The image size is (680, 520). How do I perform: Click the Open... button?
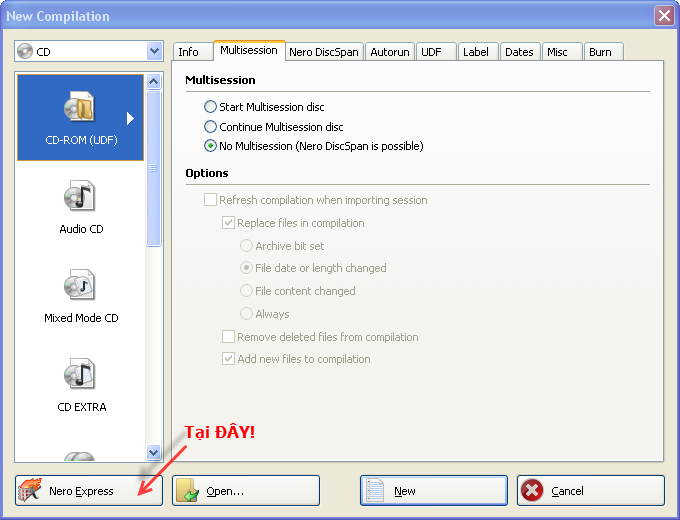coord(246,491)
